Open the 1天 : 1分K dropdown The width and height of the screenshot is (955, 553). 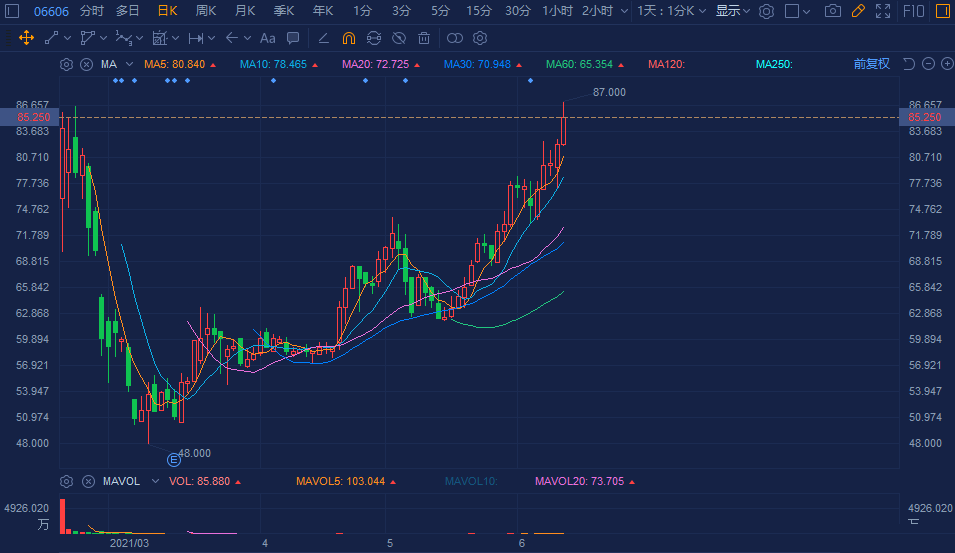pyautogui.click(x=671, y=11)
